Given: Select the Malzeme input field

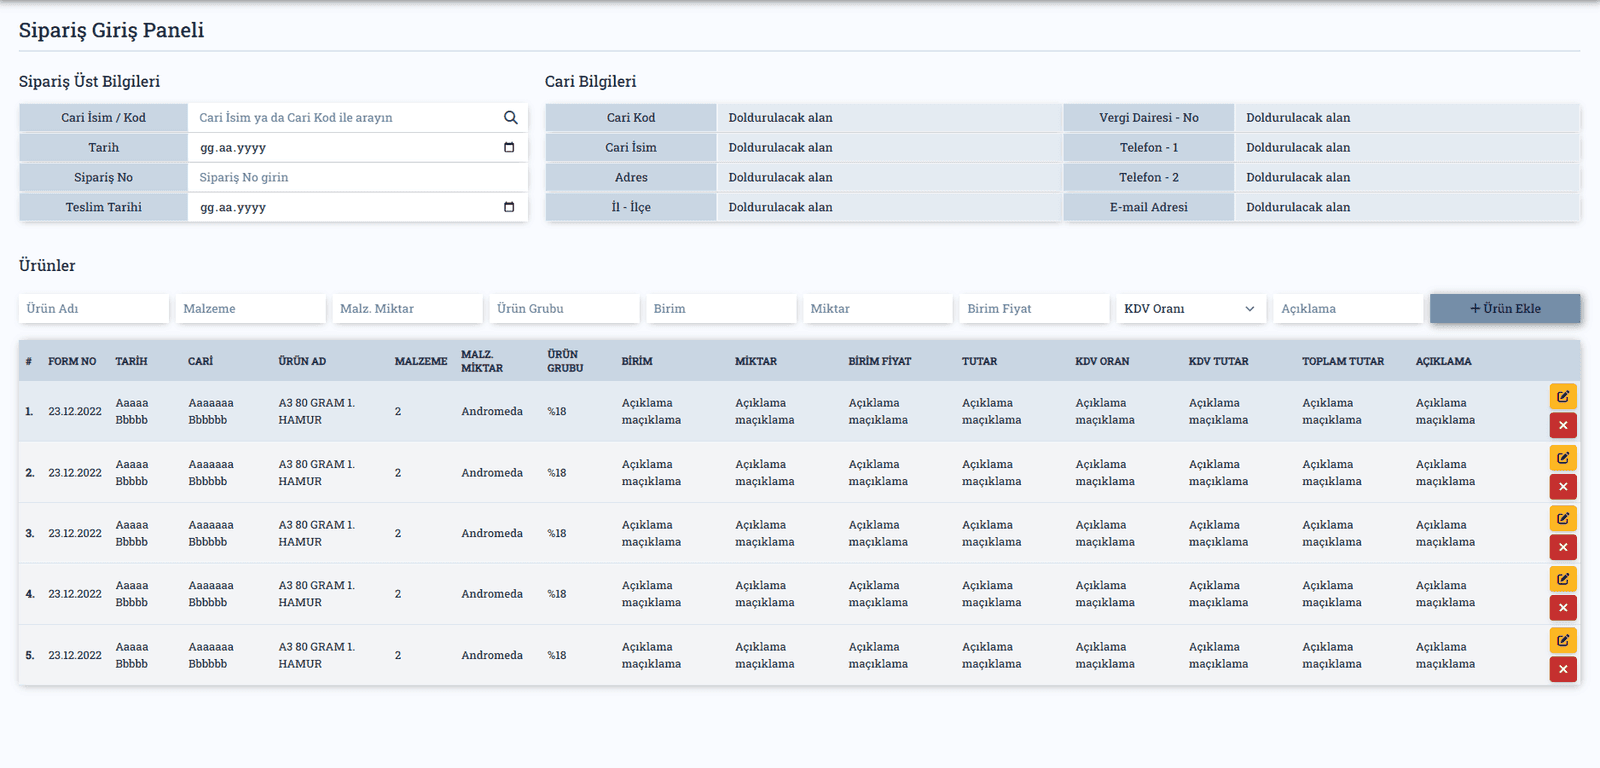Looking at the screenshot, I should click(x=251, y=309).
